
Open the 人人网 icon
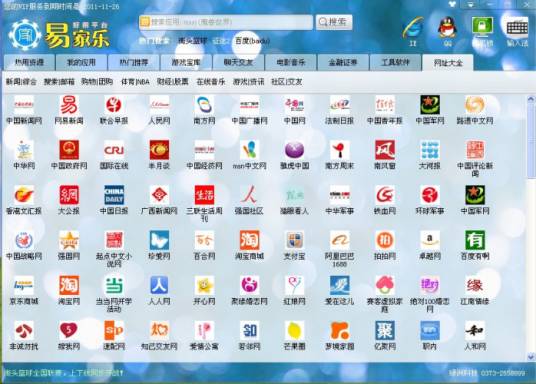pos(159,286)
